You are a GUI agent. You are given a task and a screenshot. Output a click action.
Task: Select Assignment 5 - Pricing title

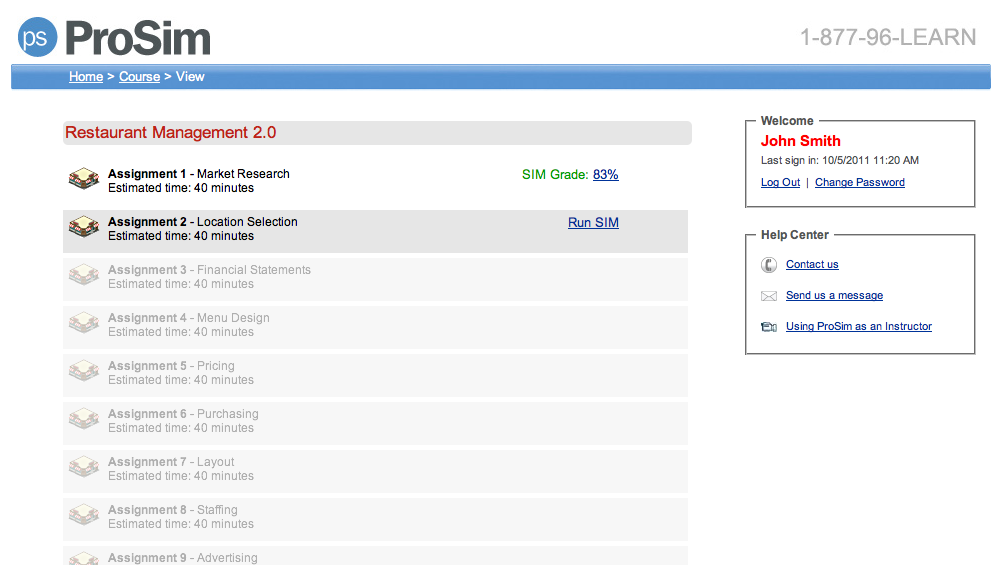(171, 366)
